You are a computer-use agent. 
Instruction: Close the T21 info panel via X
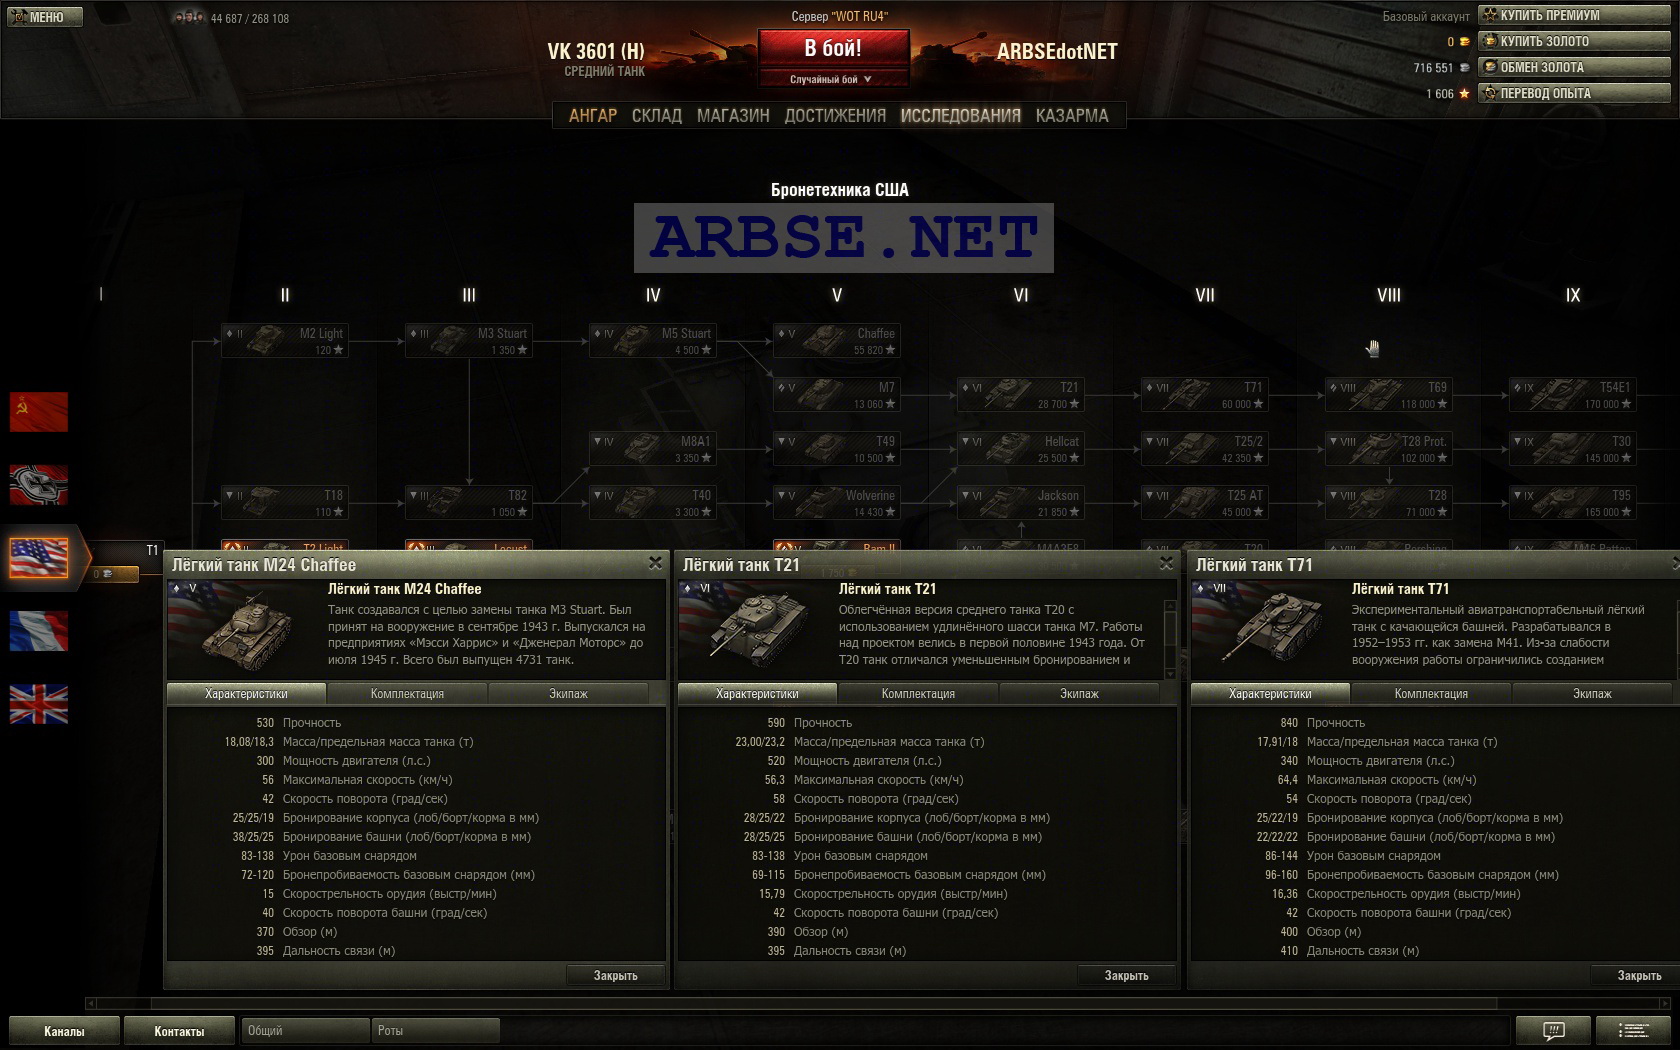point(1166,564)
